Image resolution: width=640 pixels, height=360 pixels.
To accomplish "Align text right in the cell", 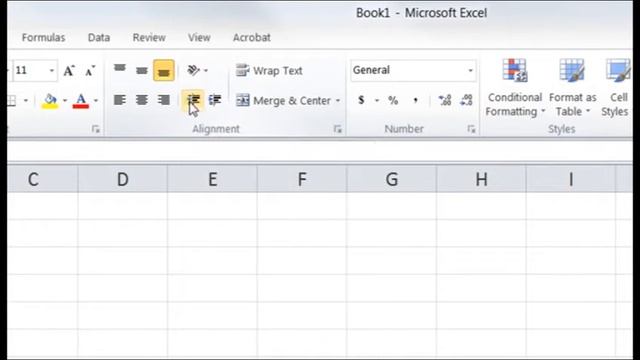I will pos(164,100).
